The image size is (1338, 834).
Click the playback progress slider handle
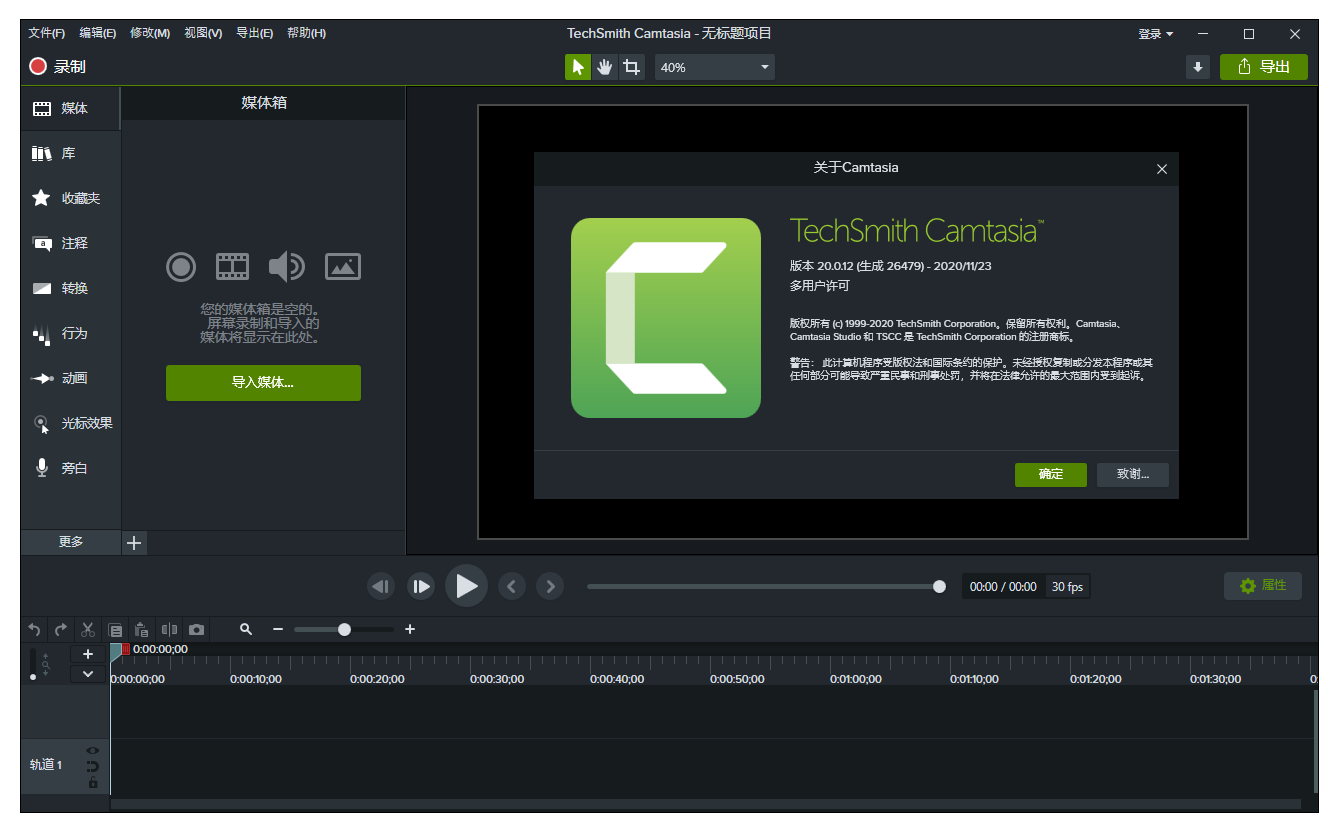click(939, 587)
